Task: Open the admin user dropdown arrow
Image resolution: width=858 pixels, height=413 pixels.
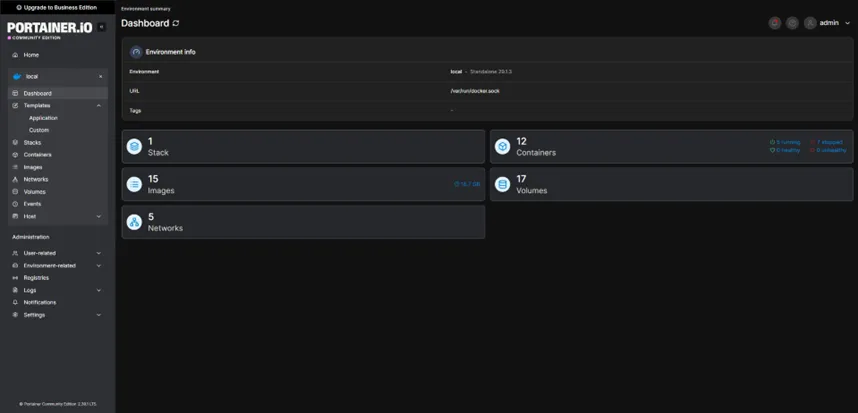Action: (848, 24)
